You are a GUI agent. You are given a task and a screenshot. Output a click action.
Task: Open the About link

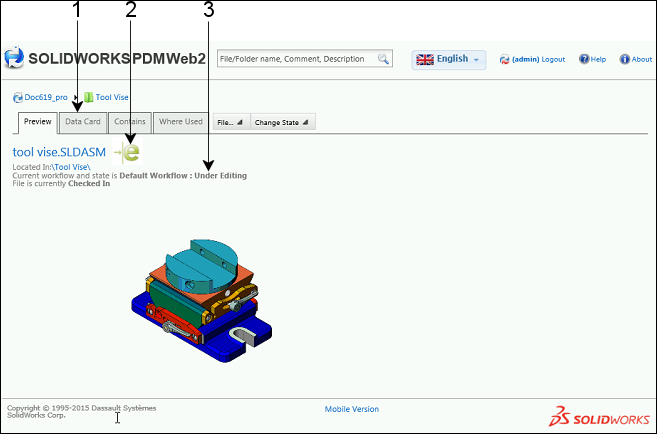pyautogui.click(x=641, y=59)
